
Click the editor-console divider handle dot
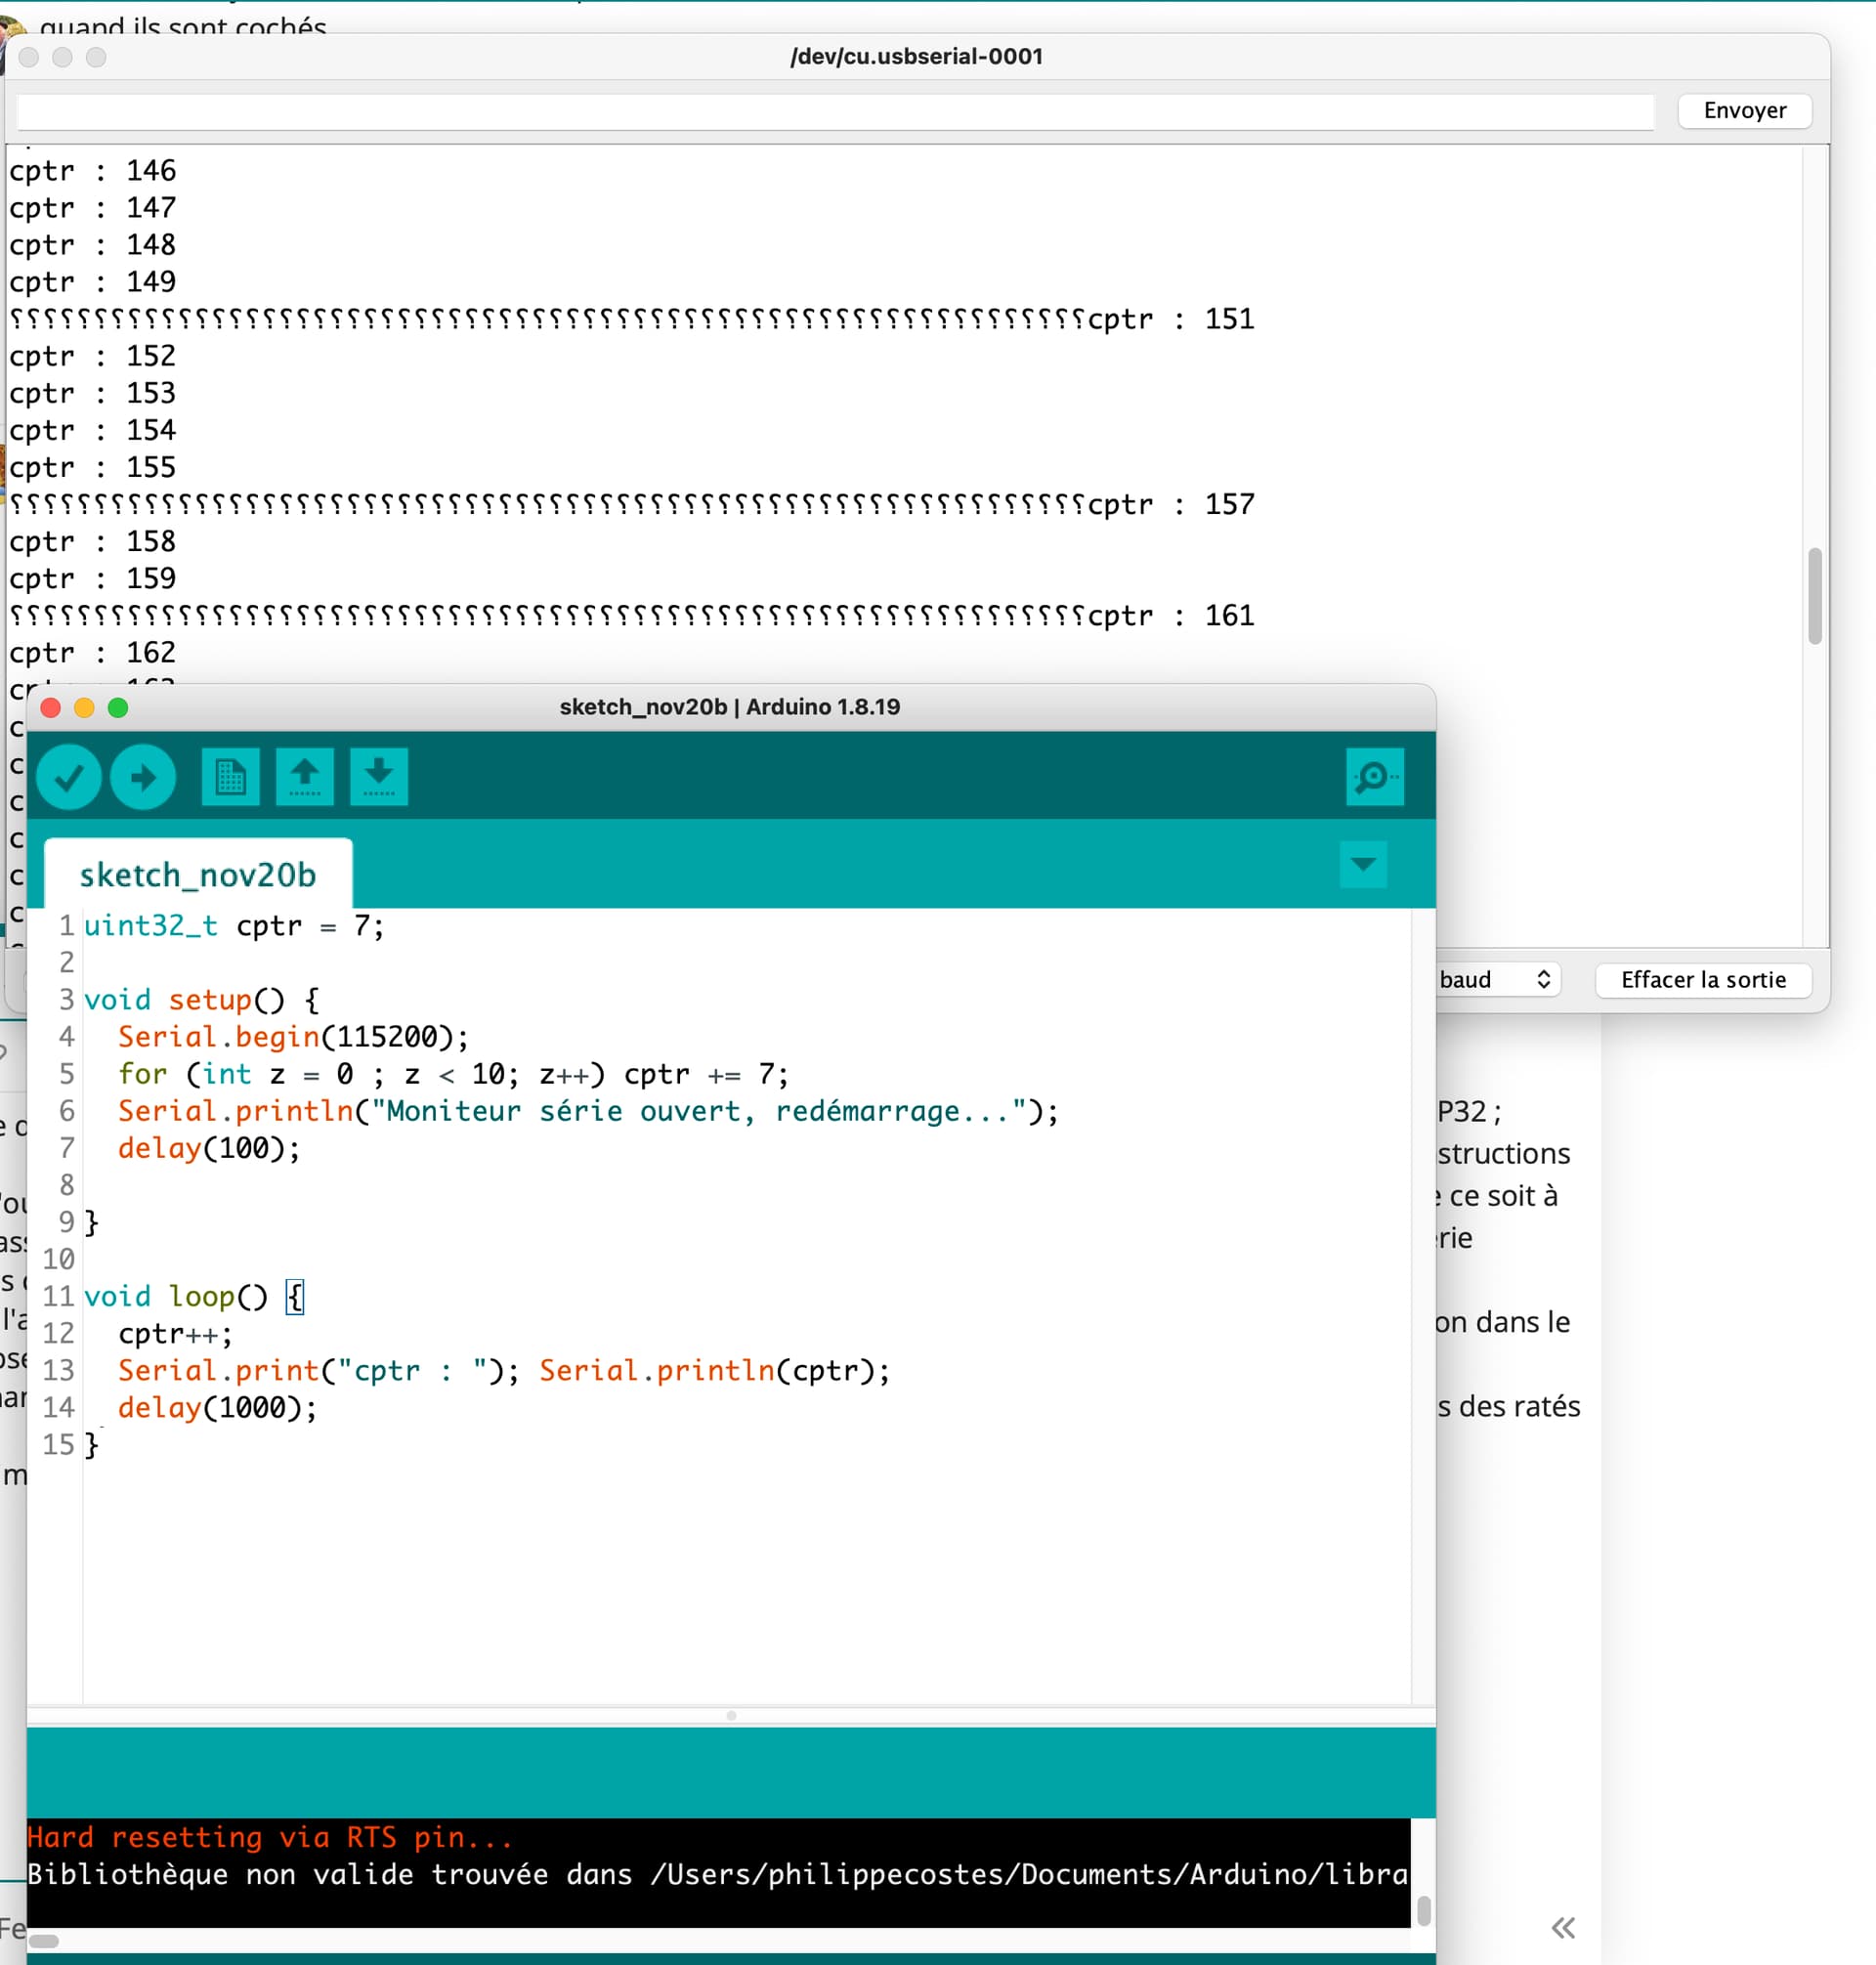[x=731, y=1715]
